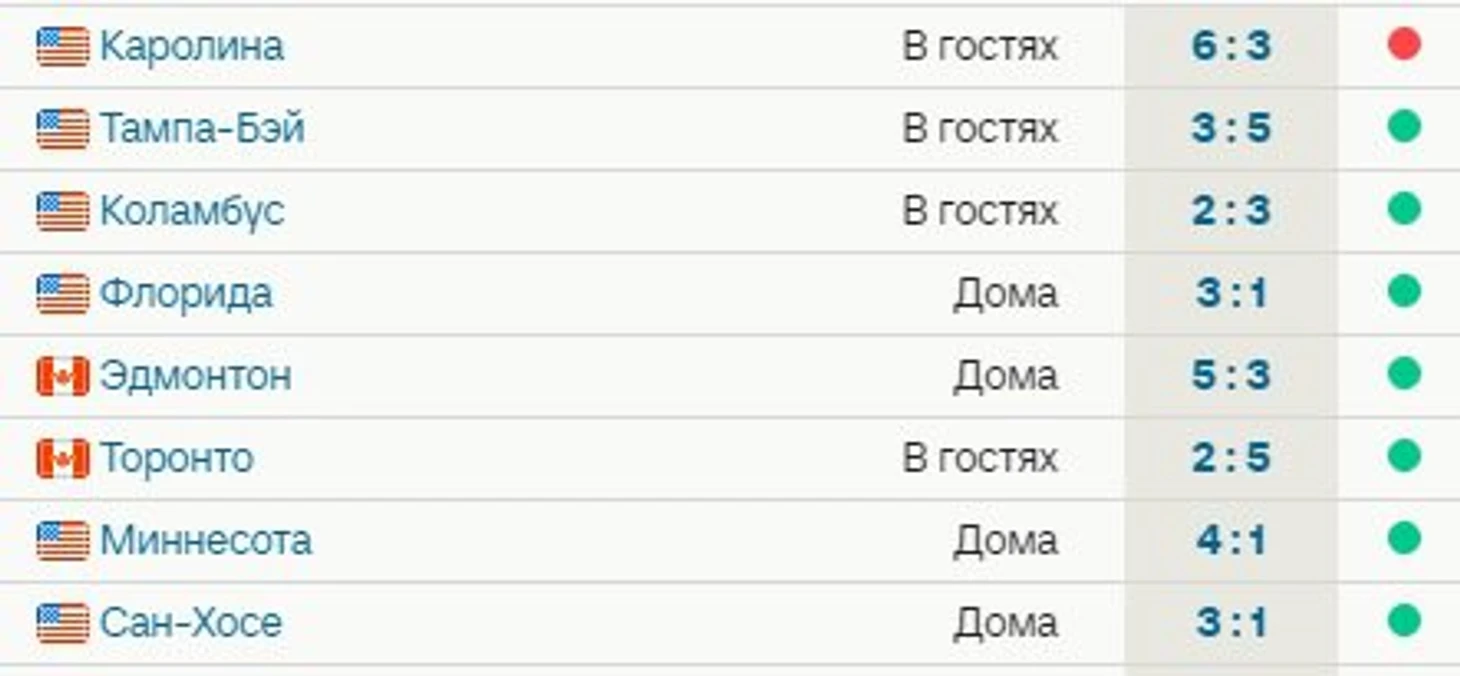This screenshot has width=1460, height=676.
Task: Click the Canada flag beside Эдмонтон
Action: click(62, 376)
